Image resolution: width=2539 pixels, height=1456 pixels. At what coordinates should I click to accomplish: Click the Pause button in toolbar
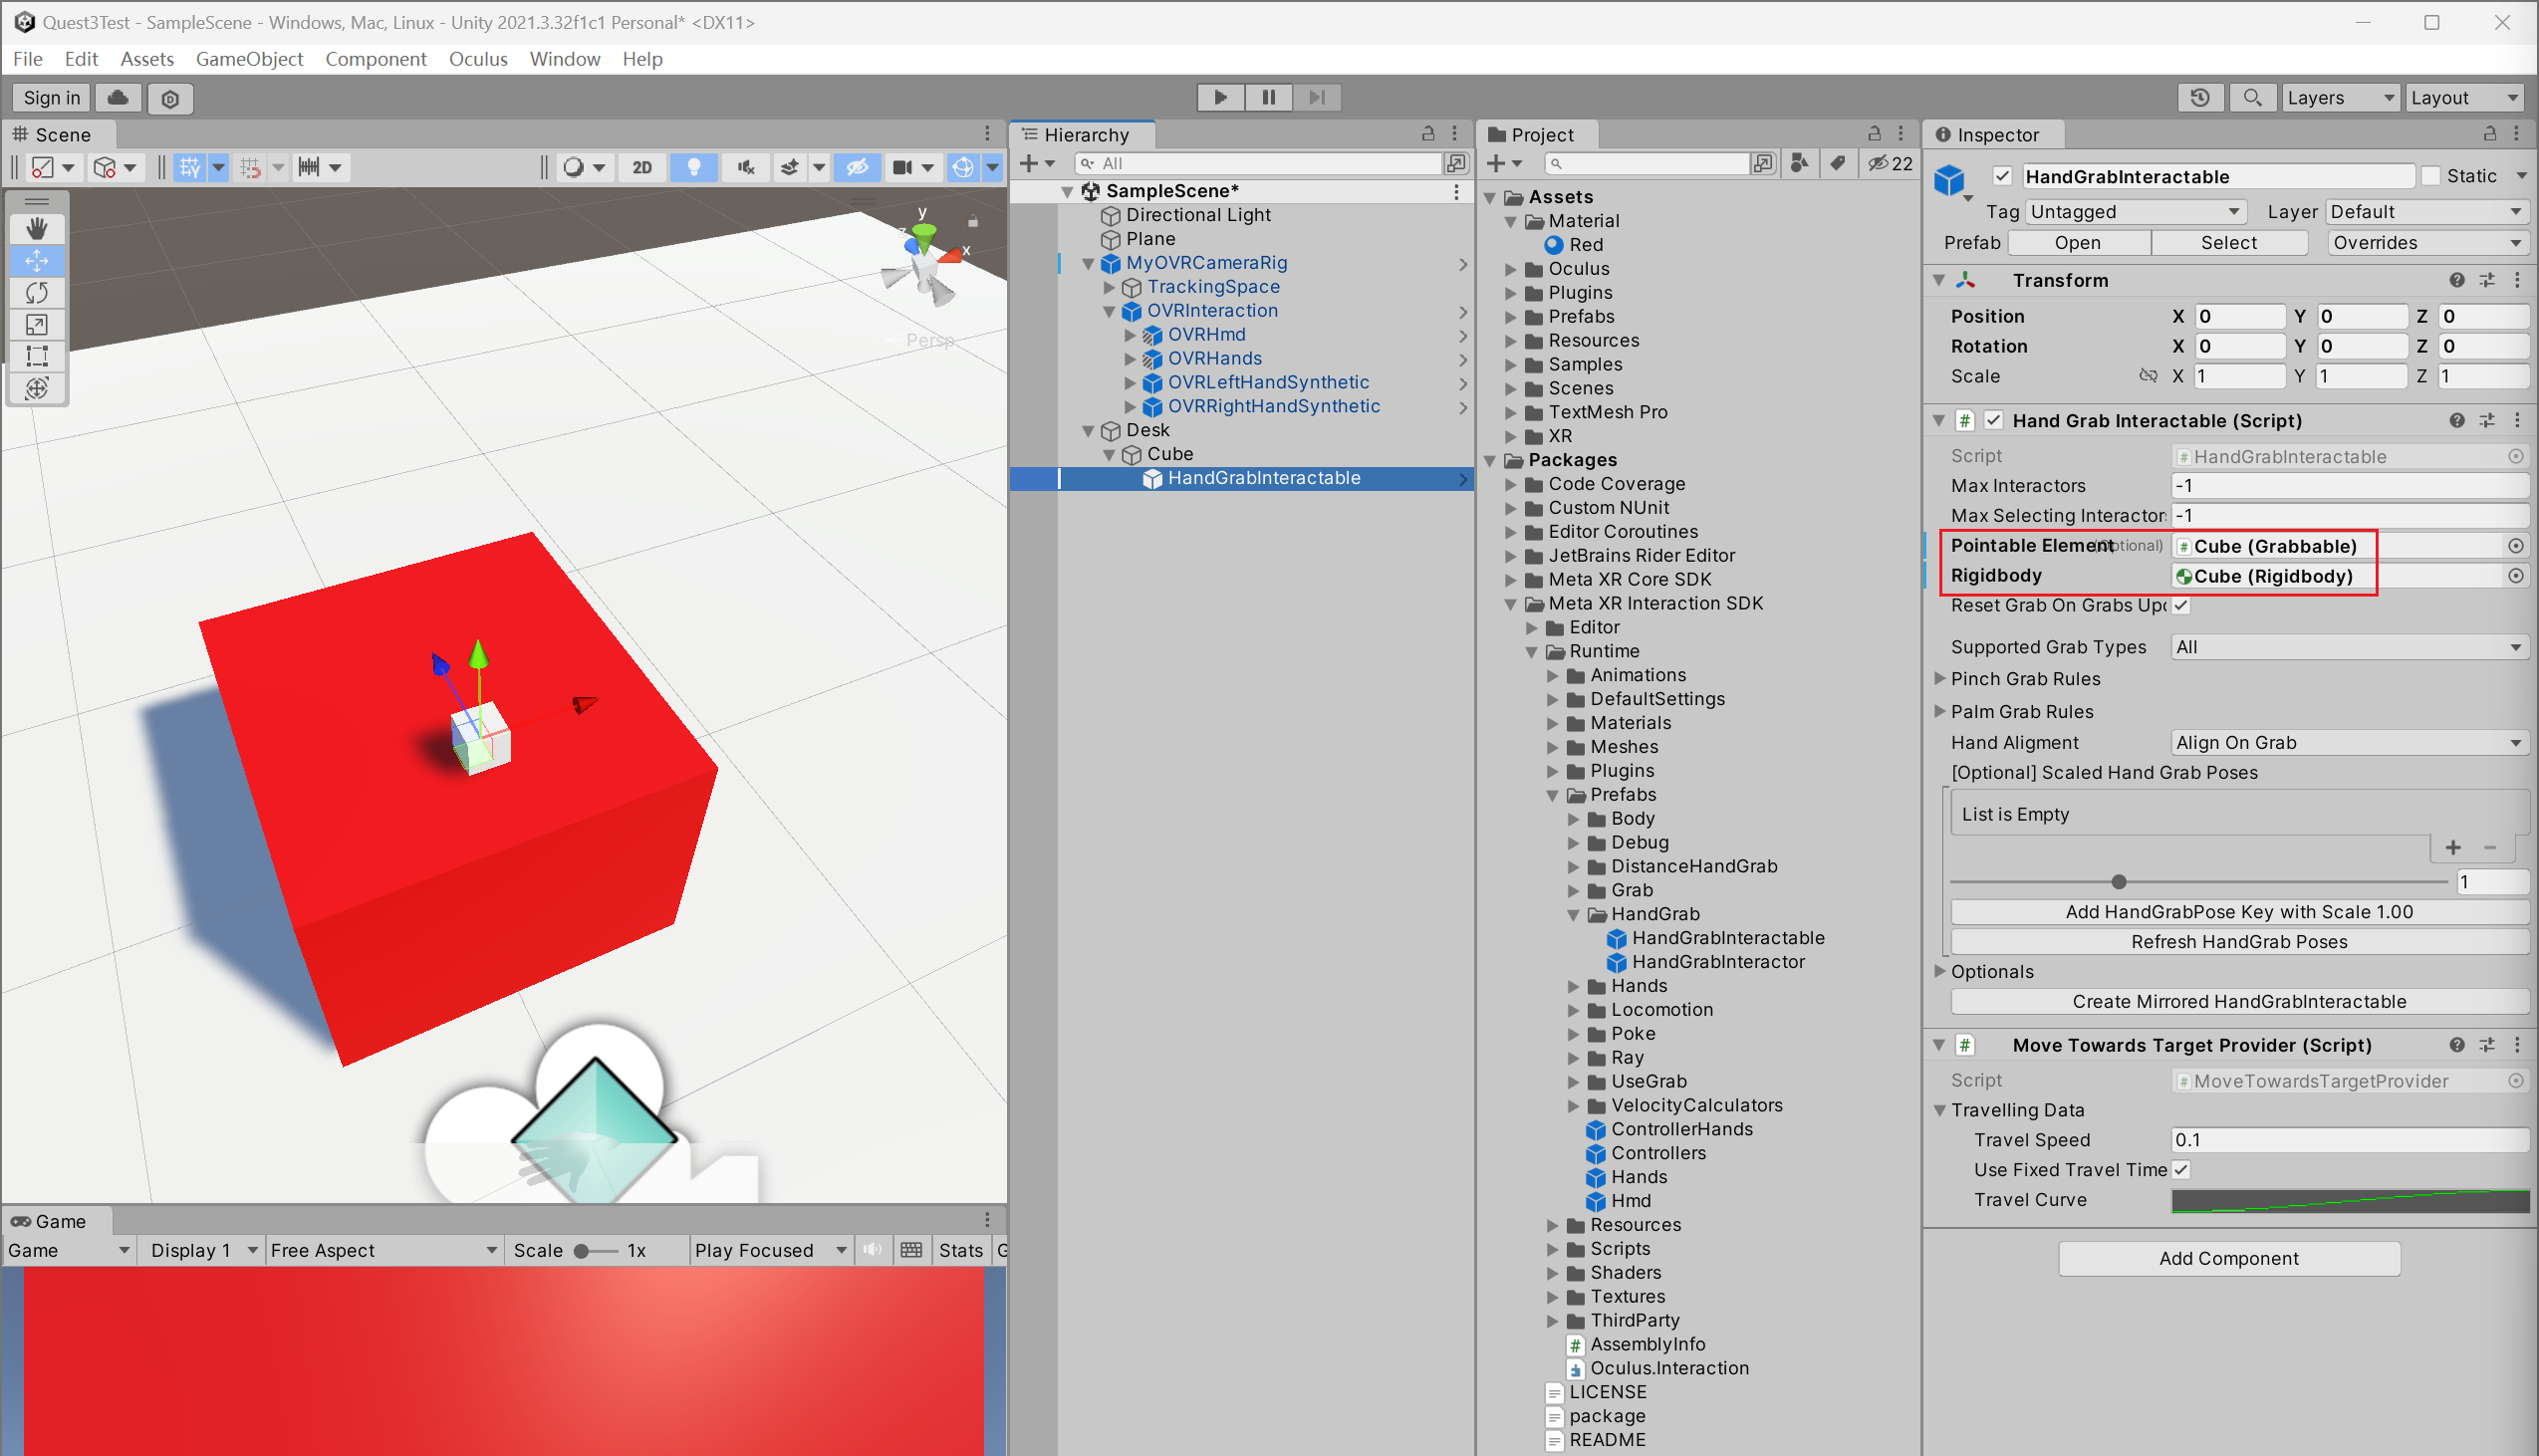pos(1268,98)
